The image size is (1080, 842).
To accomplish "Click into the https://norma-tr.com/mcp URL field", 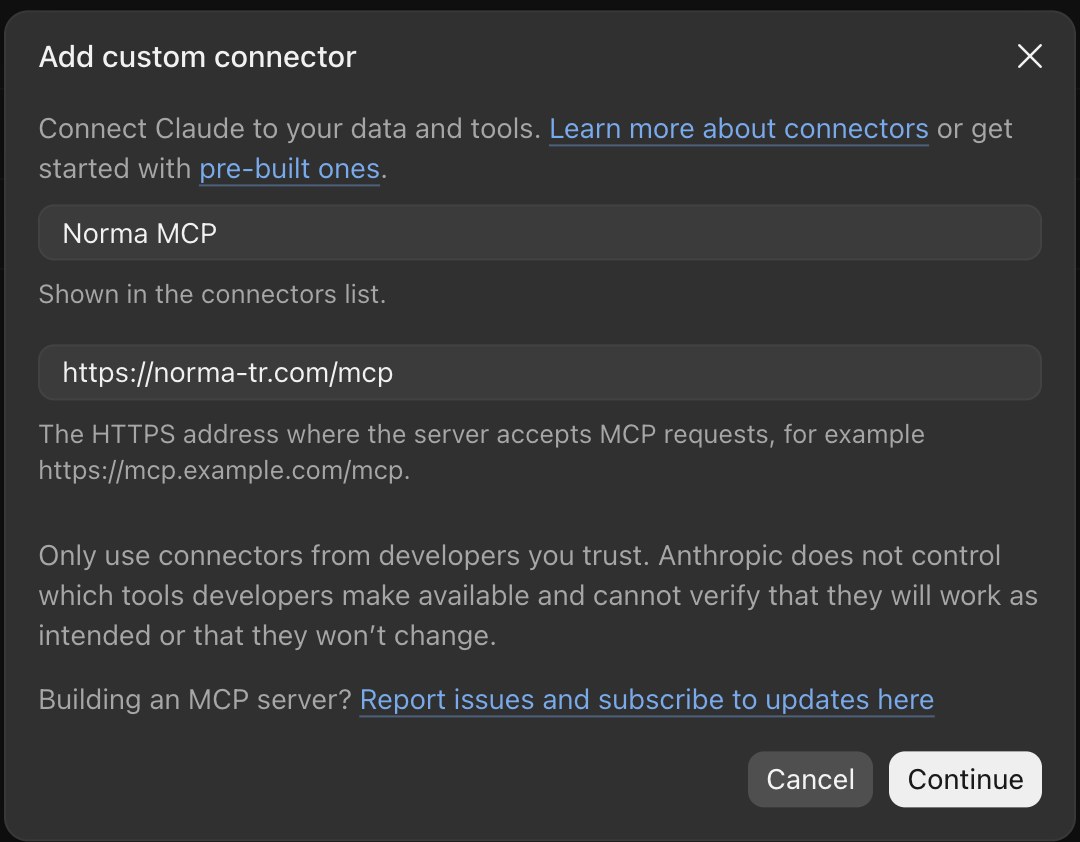I will pos(539,372).
